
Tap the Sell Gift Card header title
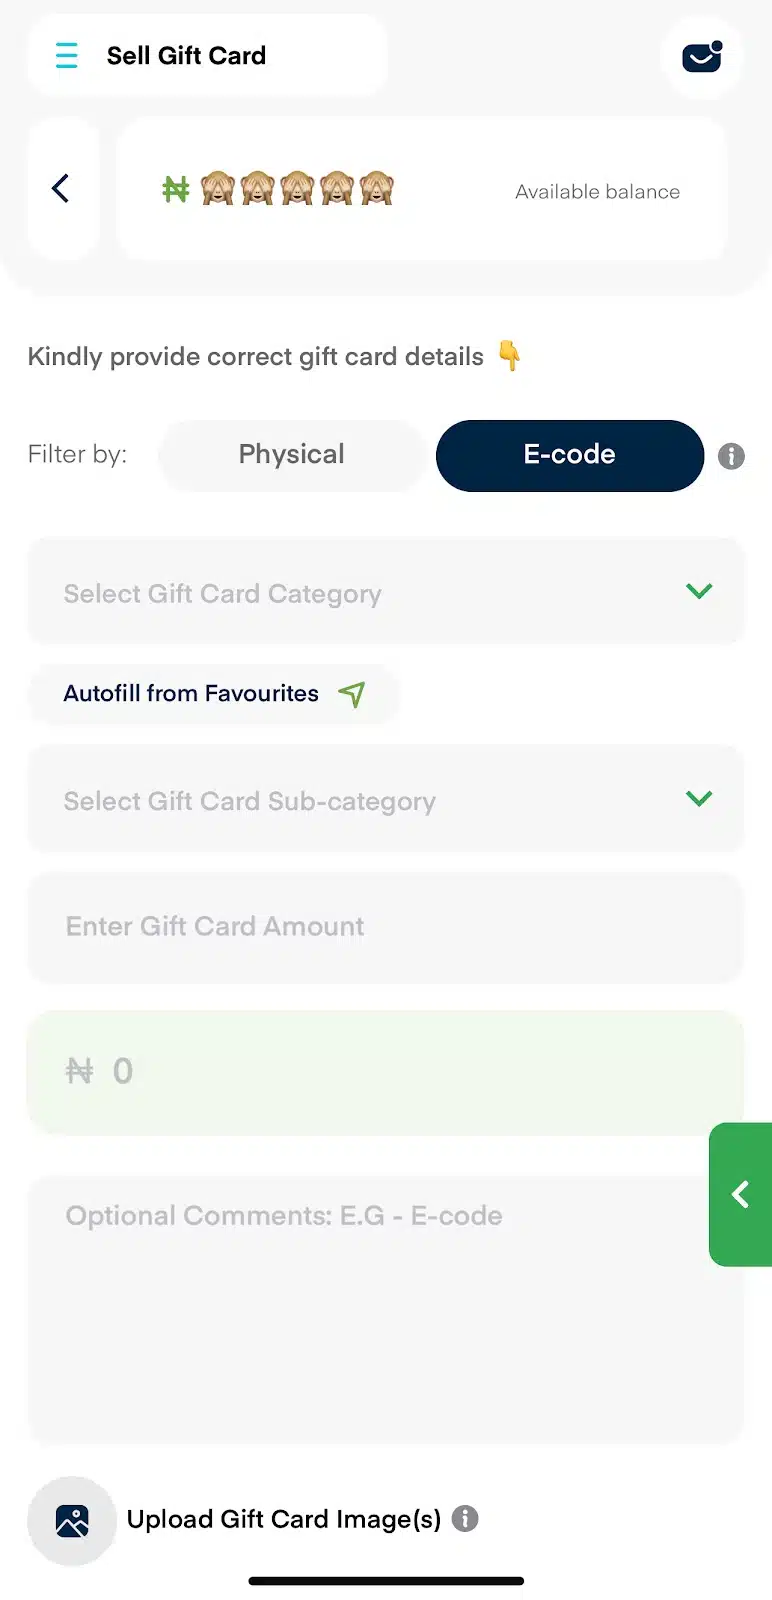click(186, 55)
